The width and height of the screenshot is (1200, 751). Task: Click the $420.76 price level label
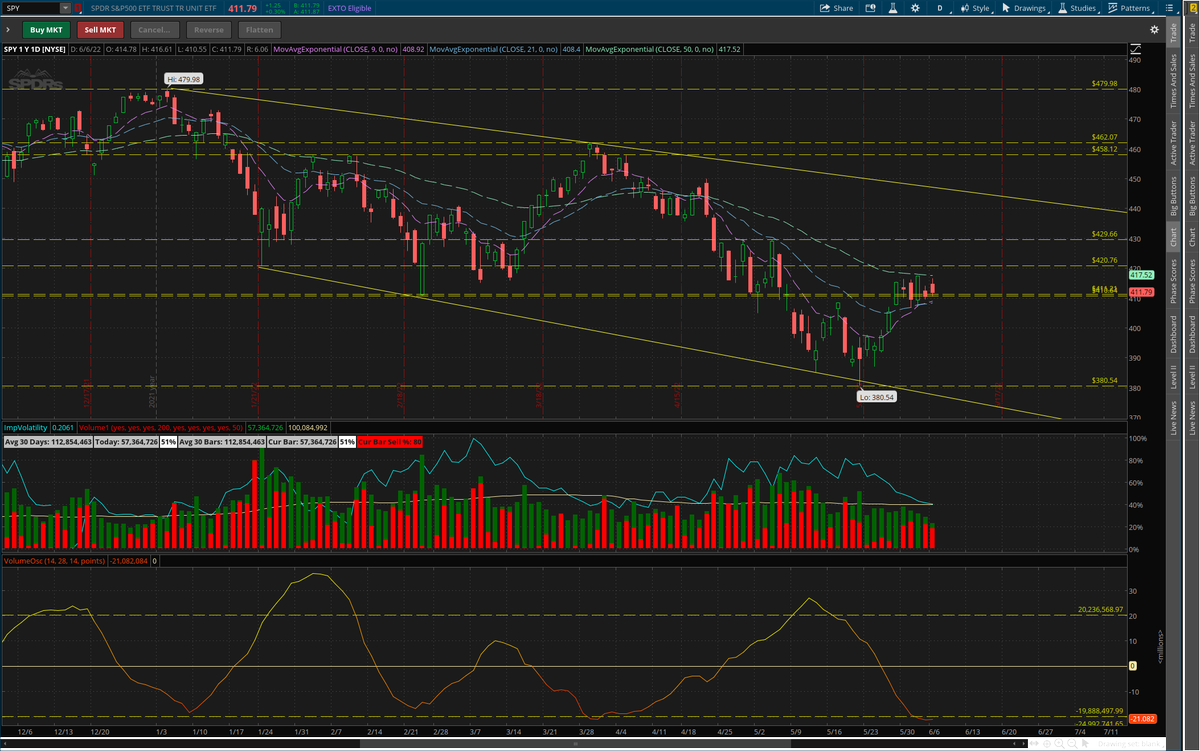(x=1104, y=260)
